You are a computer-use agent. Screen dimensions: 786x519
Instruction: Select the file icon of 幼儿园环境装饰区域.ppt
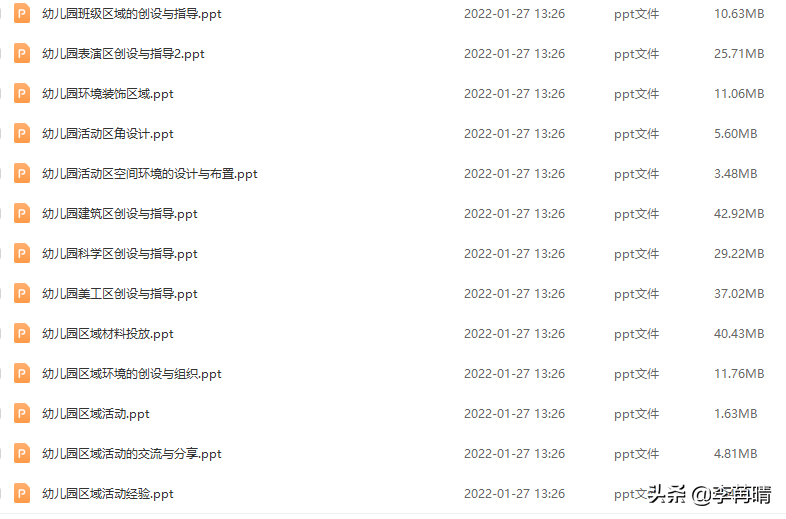(22, 94)
